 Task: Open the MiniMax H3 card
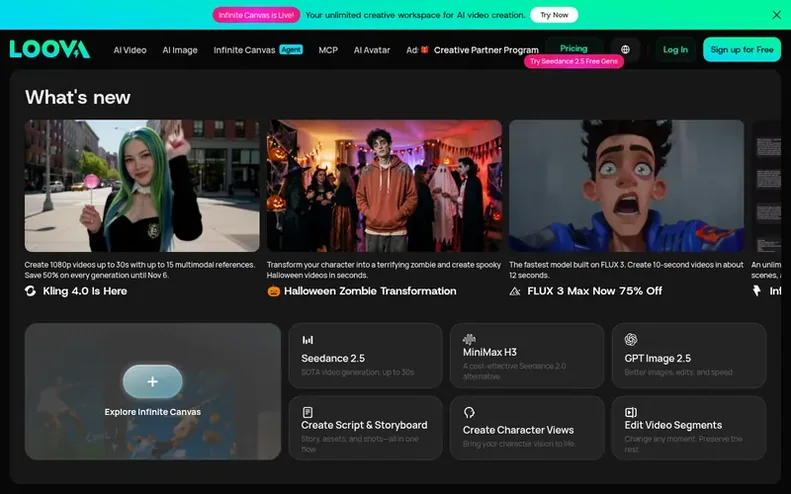click(527, 356)
